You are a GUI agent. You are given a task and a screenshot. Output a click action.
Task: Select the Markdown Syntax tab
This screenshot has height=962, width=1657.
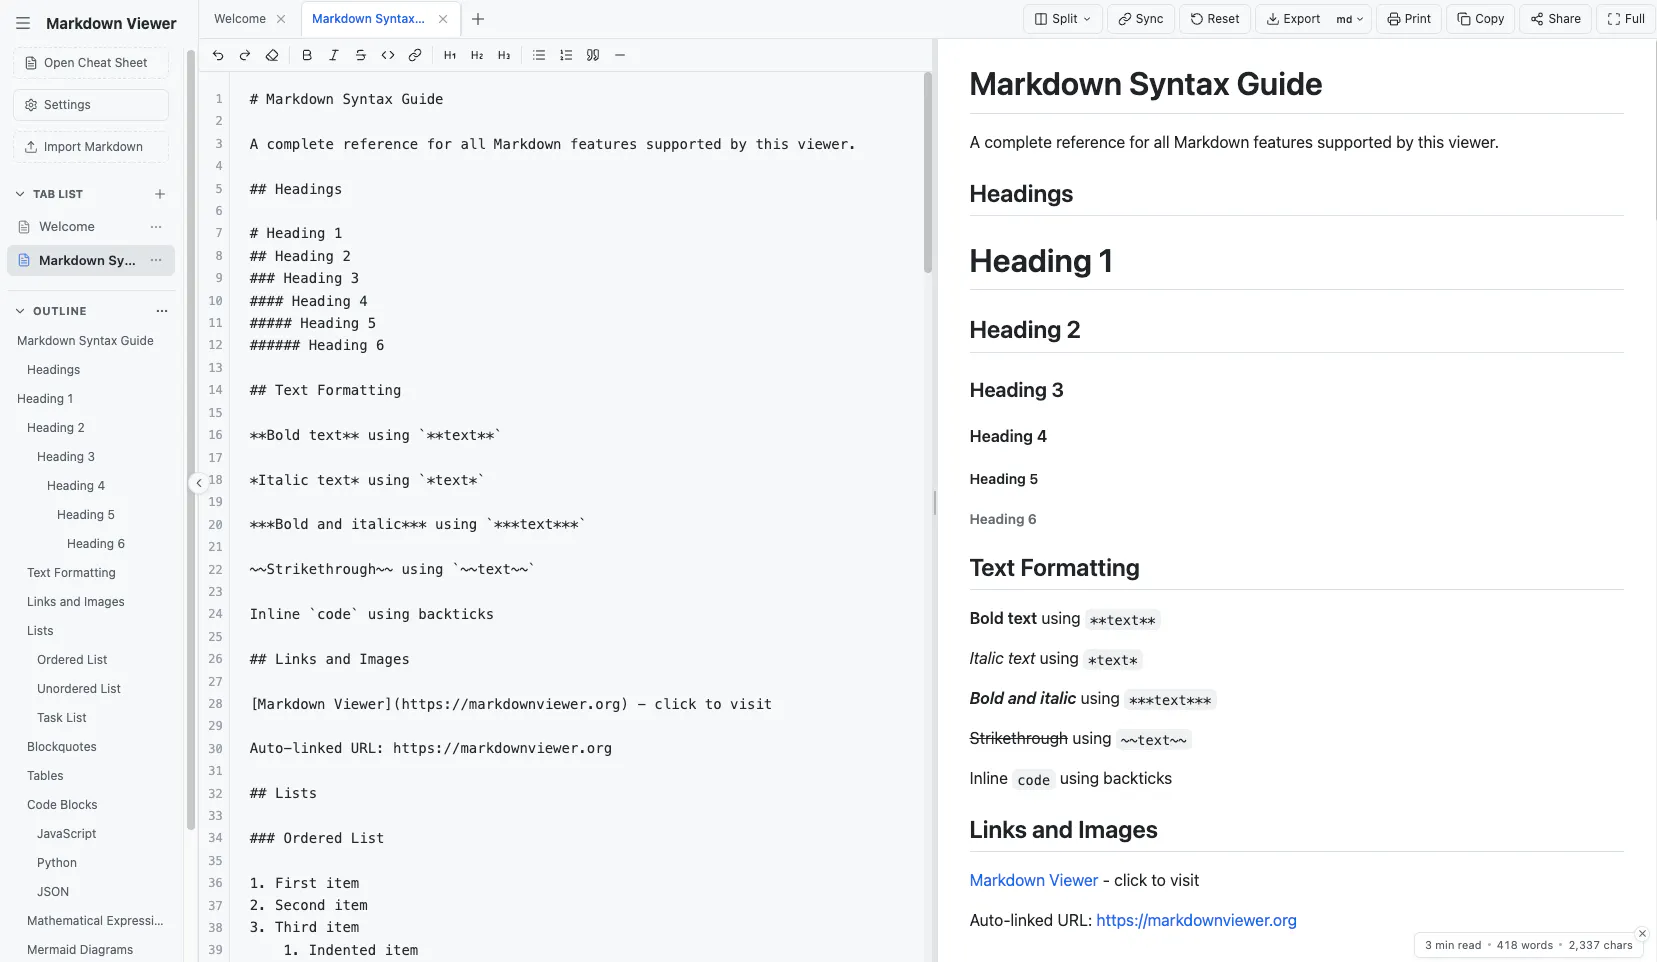[368, 19]
